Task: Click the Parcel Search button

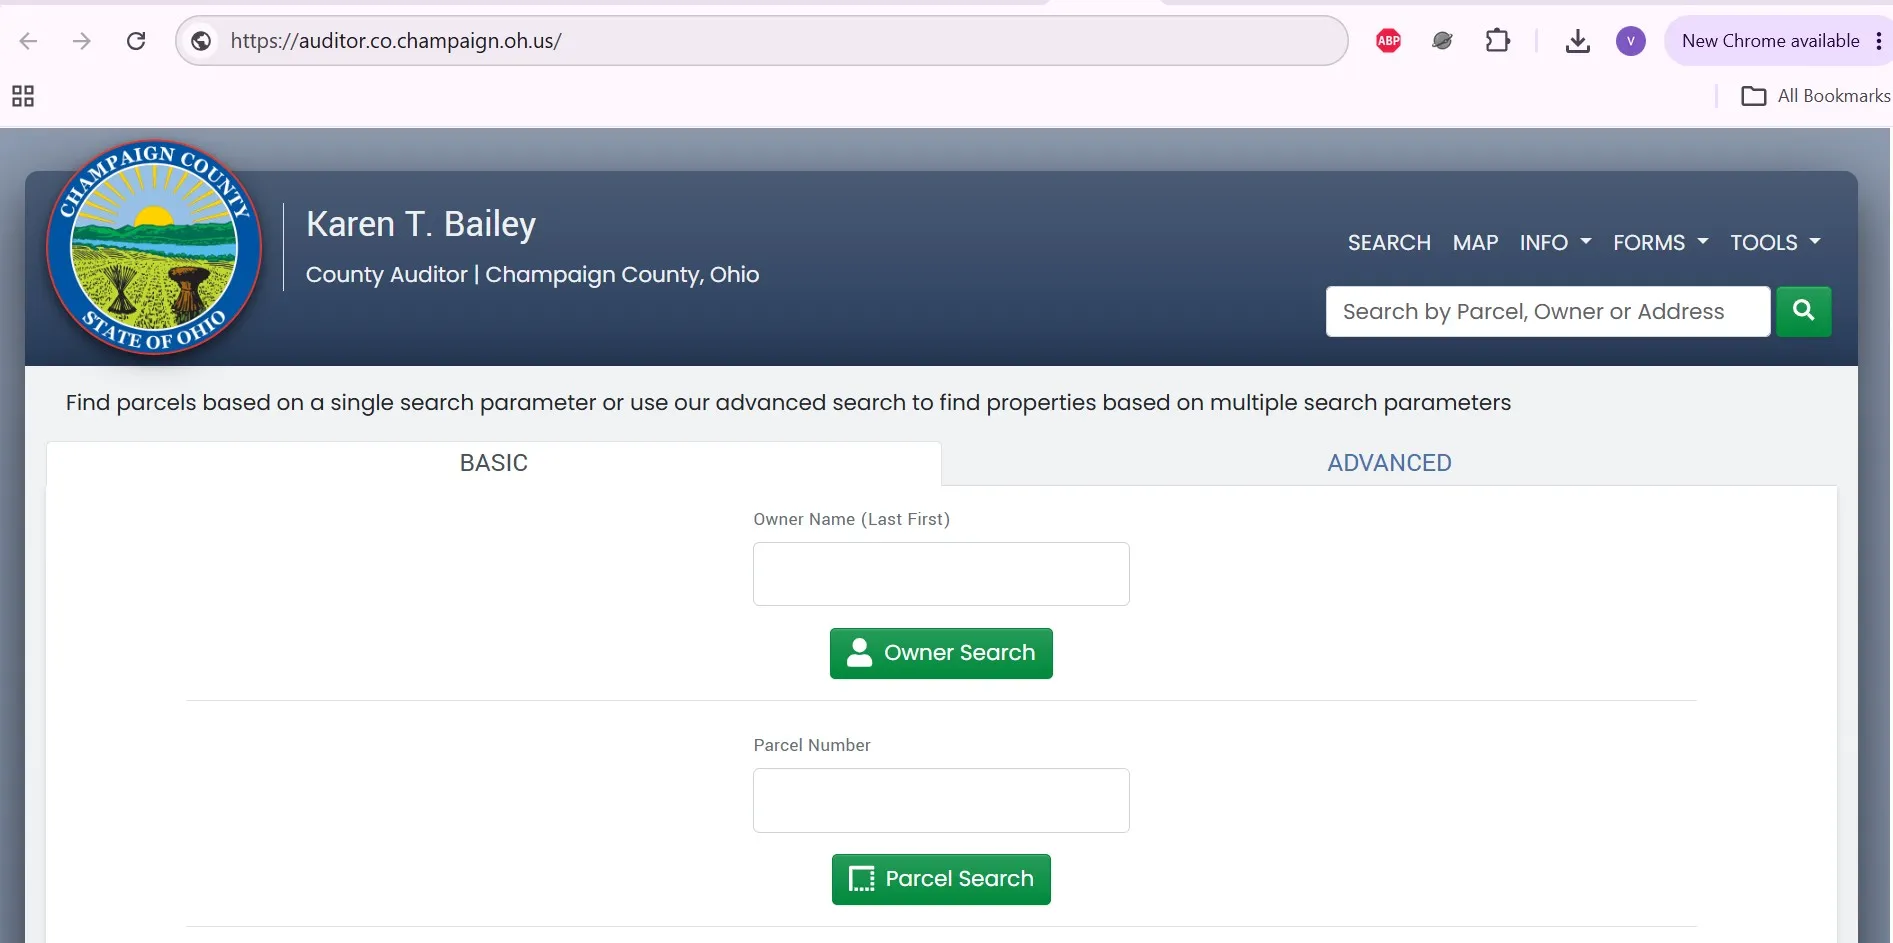Action: [x=941, y=879]
